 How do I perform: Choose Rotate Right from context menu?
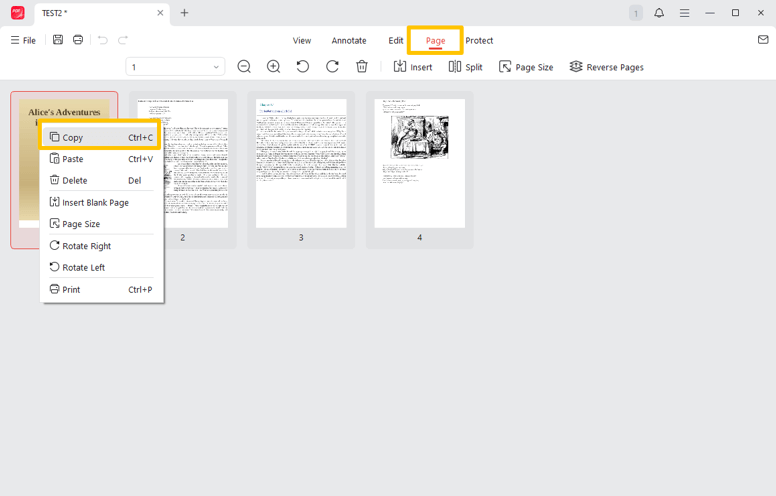coord(101,246)
